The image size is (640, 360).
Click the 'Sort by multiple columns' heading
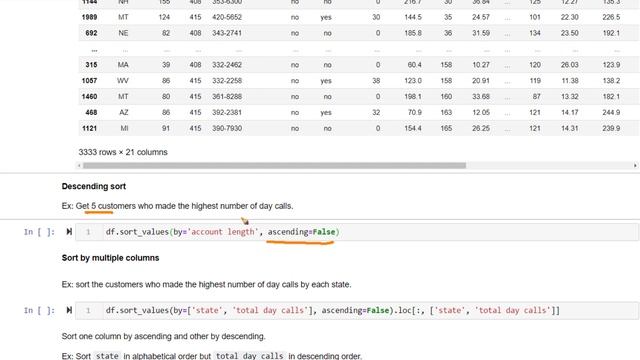click(x=110, y=258)
